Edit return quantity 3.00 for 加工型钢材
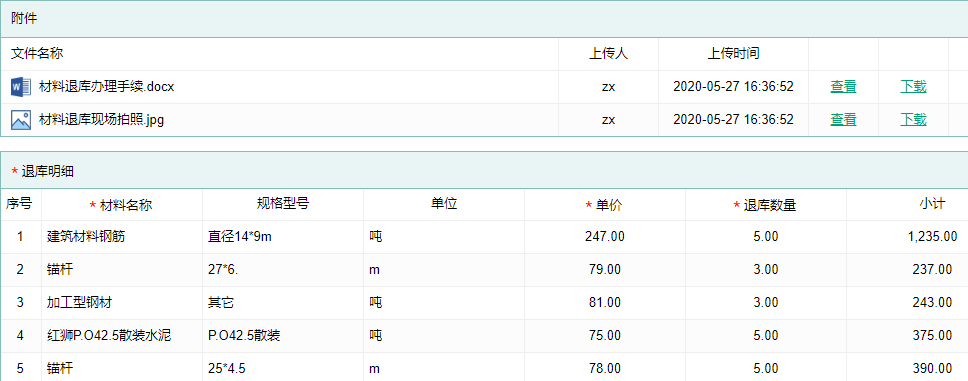The height and width of the screenshot is (381, 968). point(766,303)
